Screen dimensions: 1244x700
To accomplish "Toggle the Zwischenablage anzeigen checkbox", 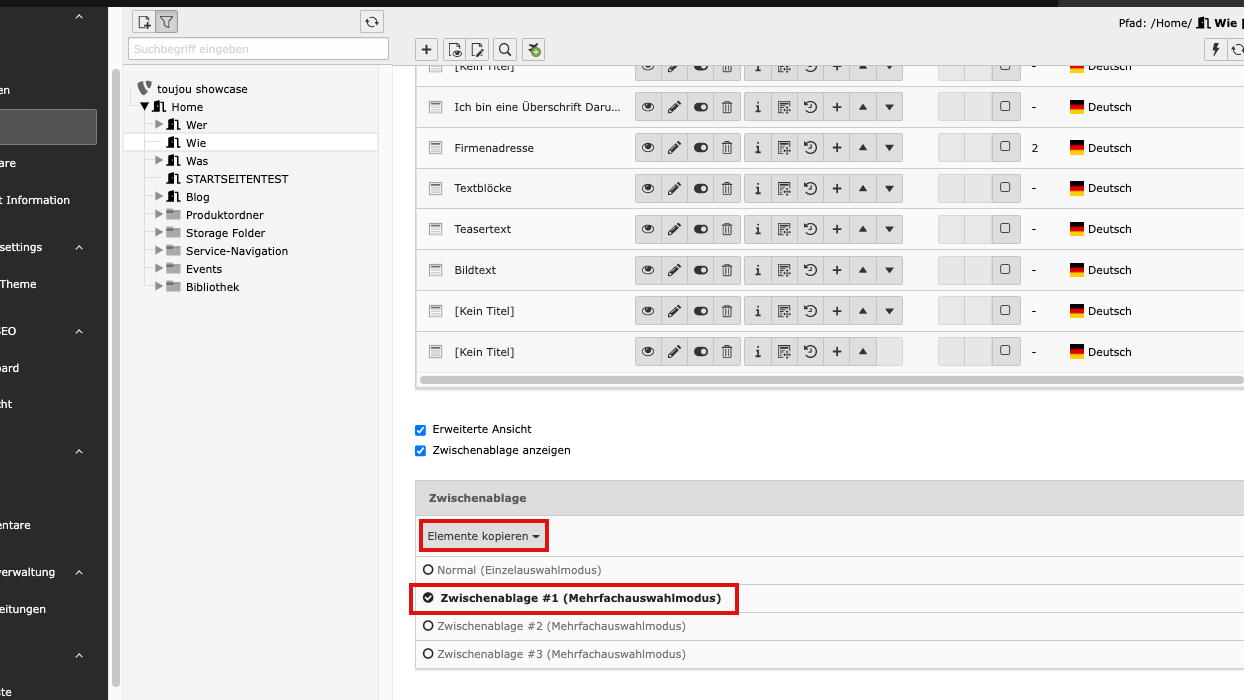I will pos(420,451).
